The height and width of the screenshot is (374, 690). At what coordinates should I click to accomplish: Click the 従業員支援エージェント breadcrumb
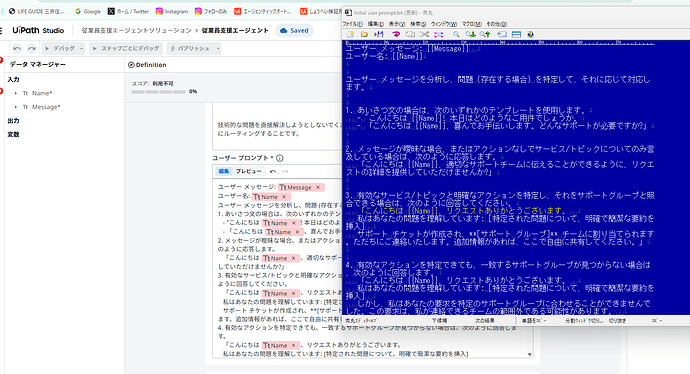[x=235, y=30]
